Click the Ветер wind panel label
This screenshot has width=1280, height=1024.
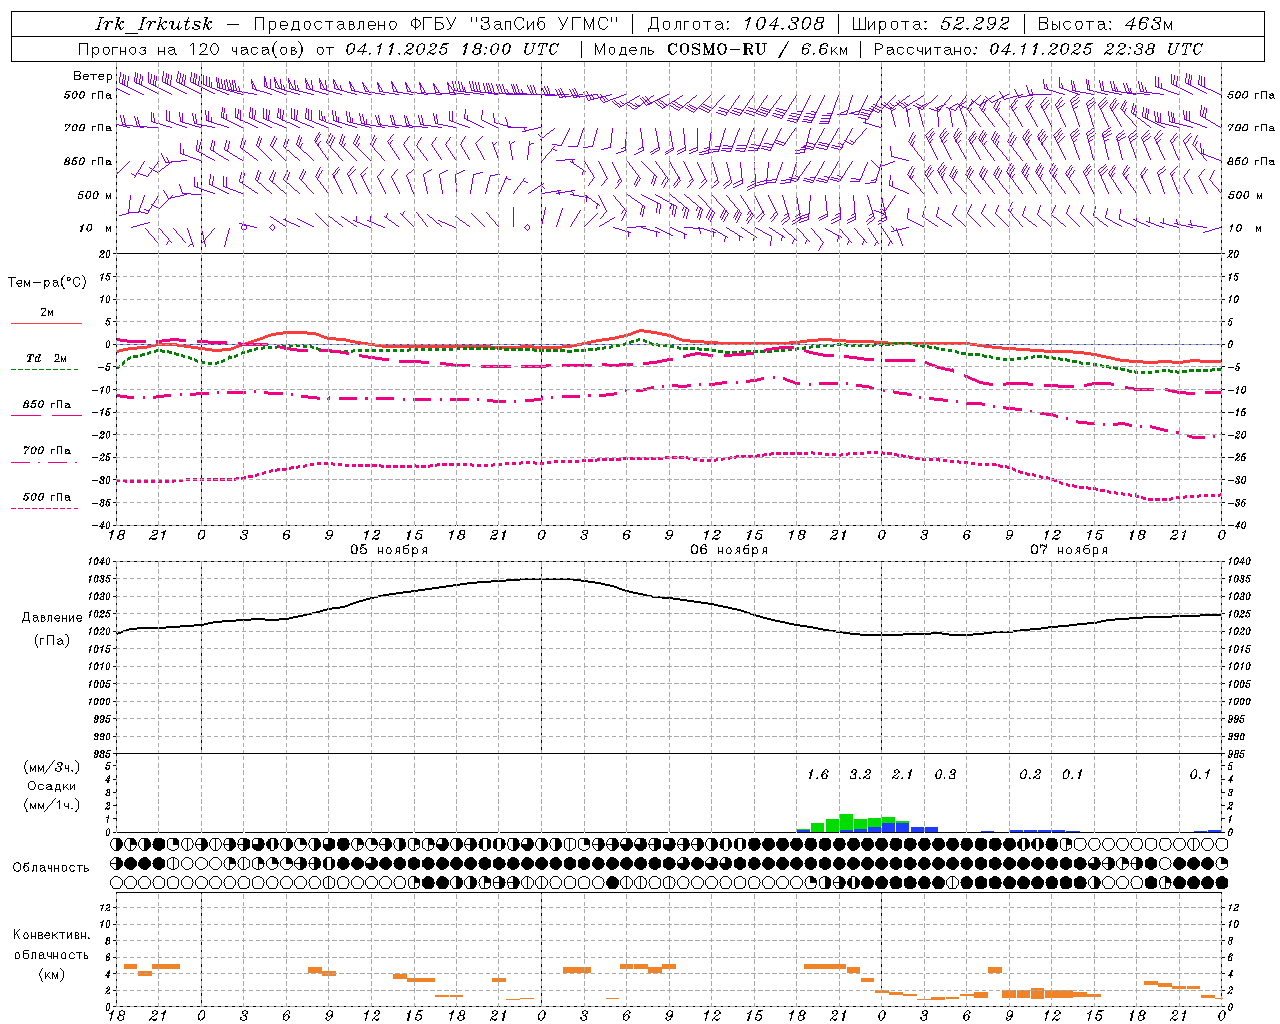92,76
